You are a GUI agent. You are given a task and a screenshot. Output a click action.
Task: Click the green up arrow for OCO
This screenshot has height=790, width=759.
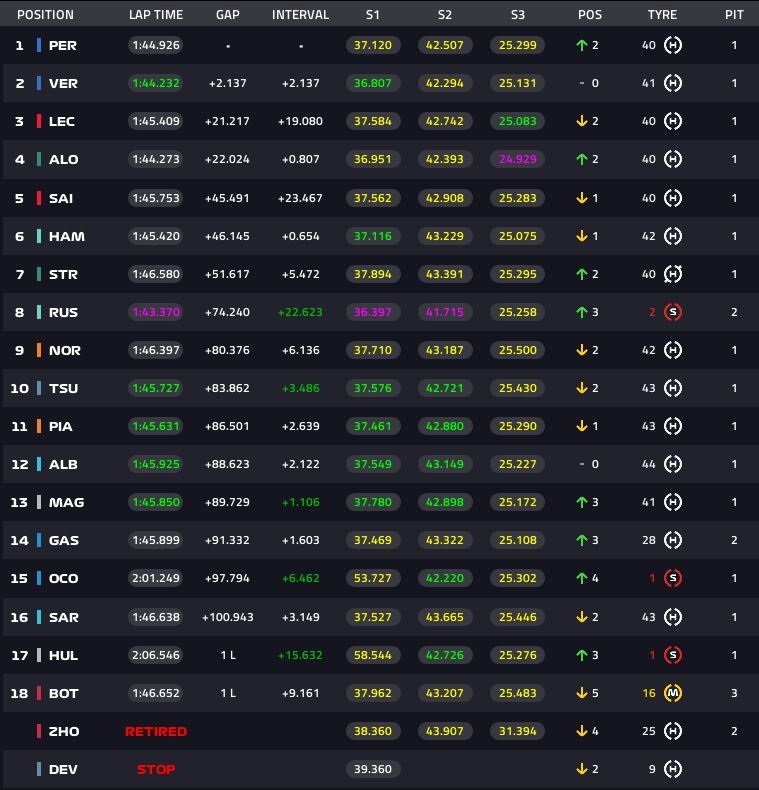(581, 578)
